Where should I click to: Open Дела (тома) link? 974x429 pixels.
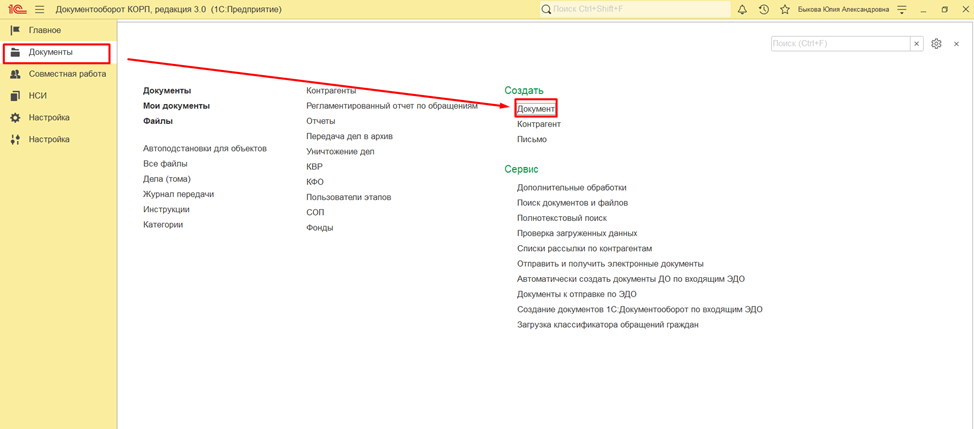click(167, 179)
